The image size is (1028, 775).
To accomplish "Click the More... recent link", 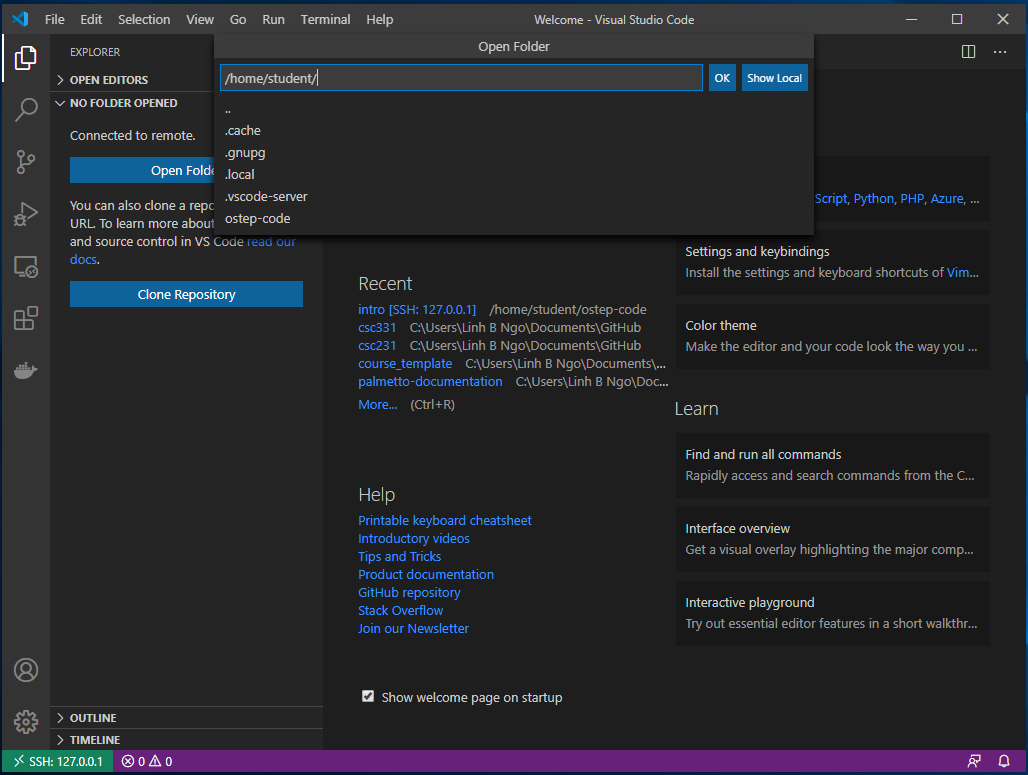I will (x=378, y=405).
